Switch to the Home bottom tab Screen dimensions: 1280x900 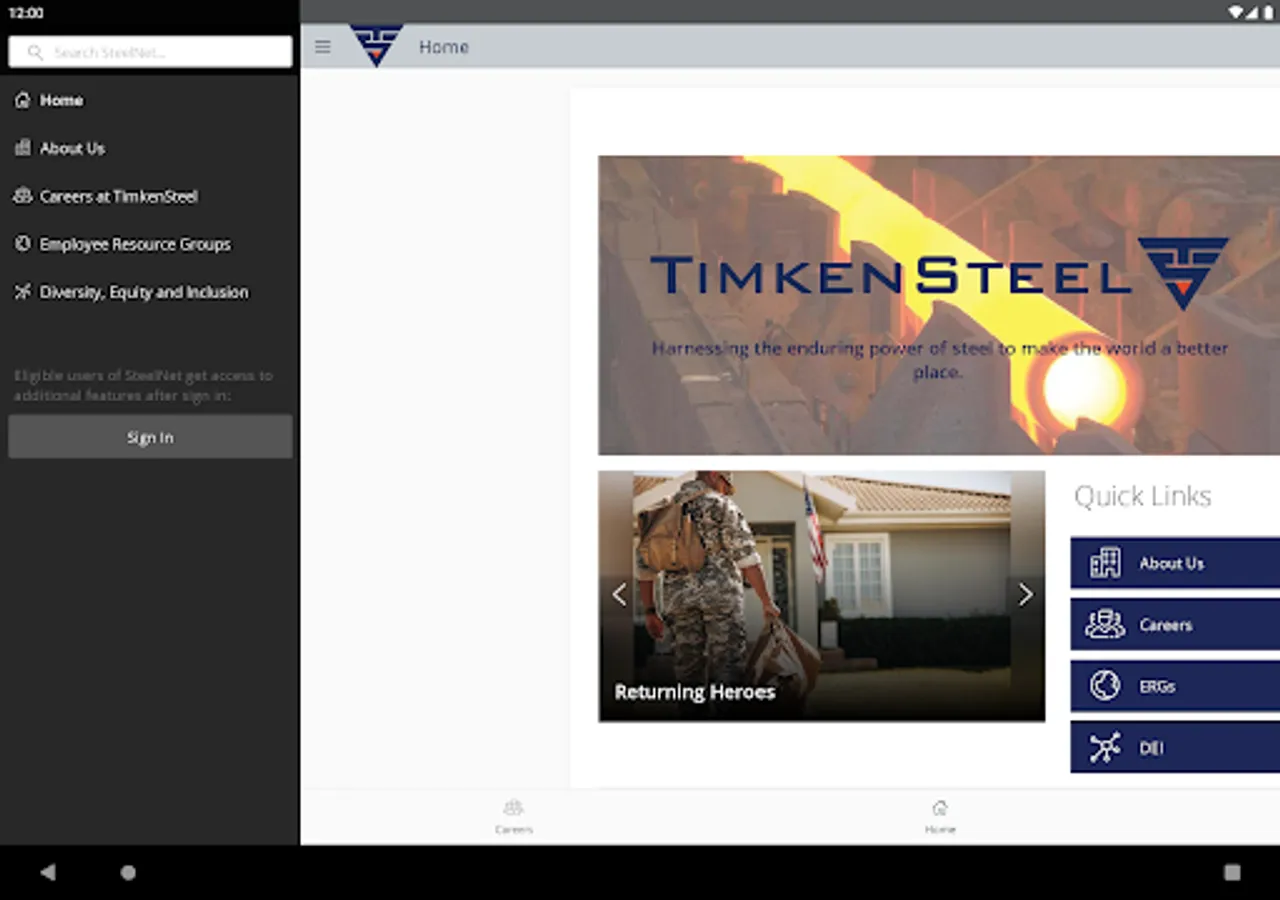[x=940, y=816]
